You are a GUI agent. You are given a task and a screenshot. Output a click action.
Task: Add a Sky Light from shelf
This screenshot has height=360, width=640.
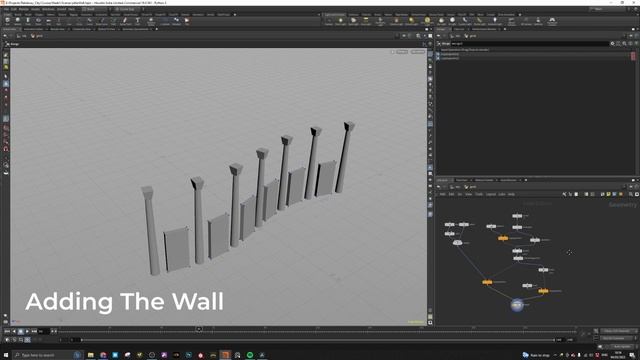(x=441, y=21)
